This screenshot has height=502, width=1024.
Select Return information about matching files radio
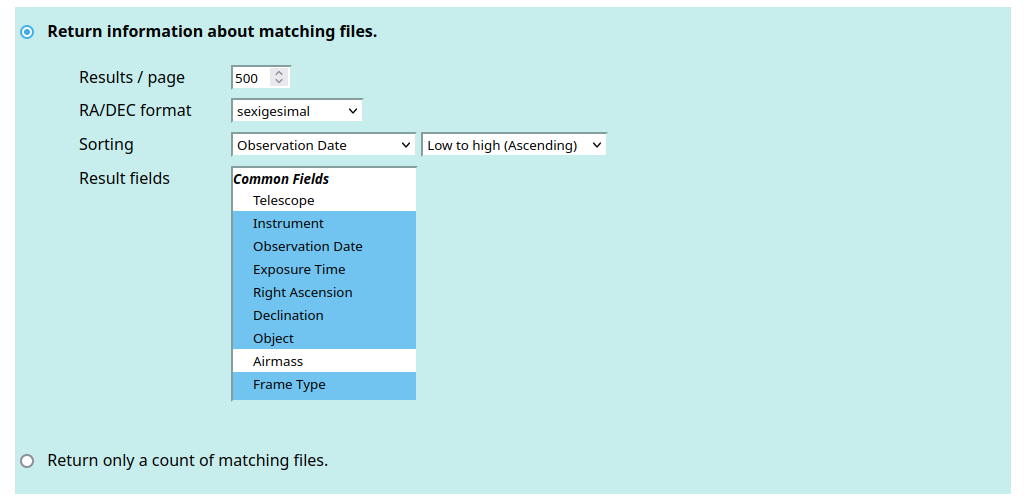(x=27, y=31)
